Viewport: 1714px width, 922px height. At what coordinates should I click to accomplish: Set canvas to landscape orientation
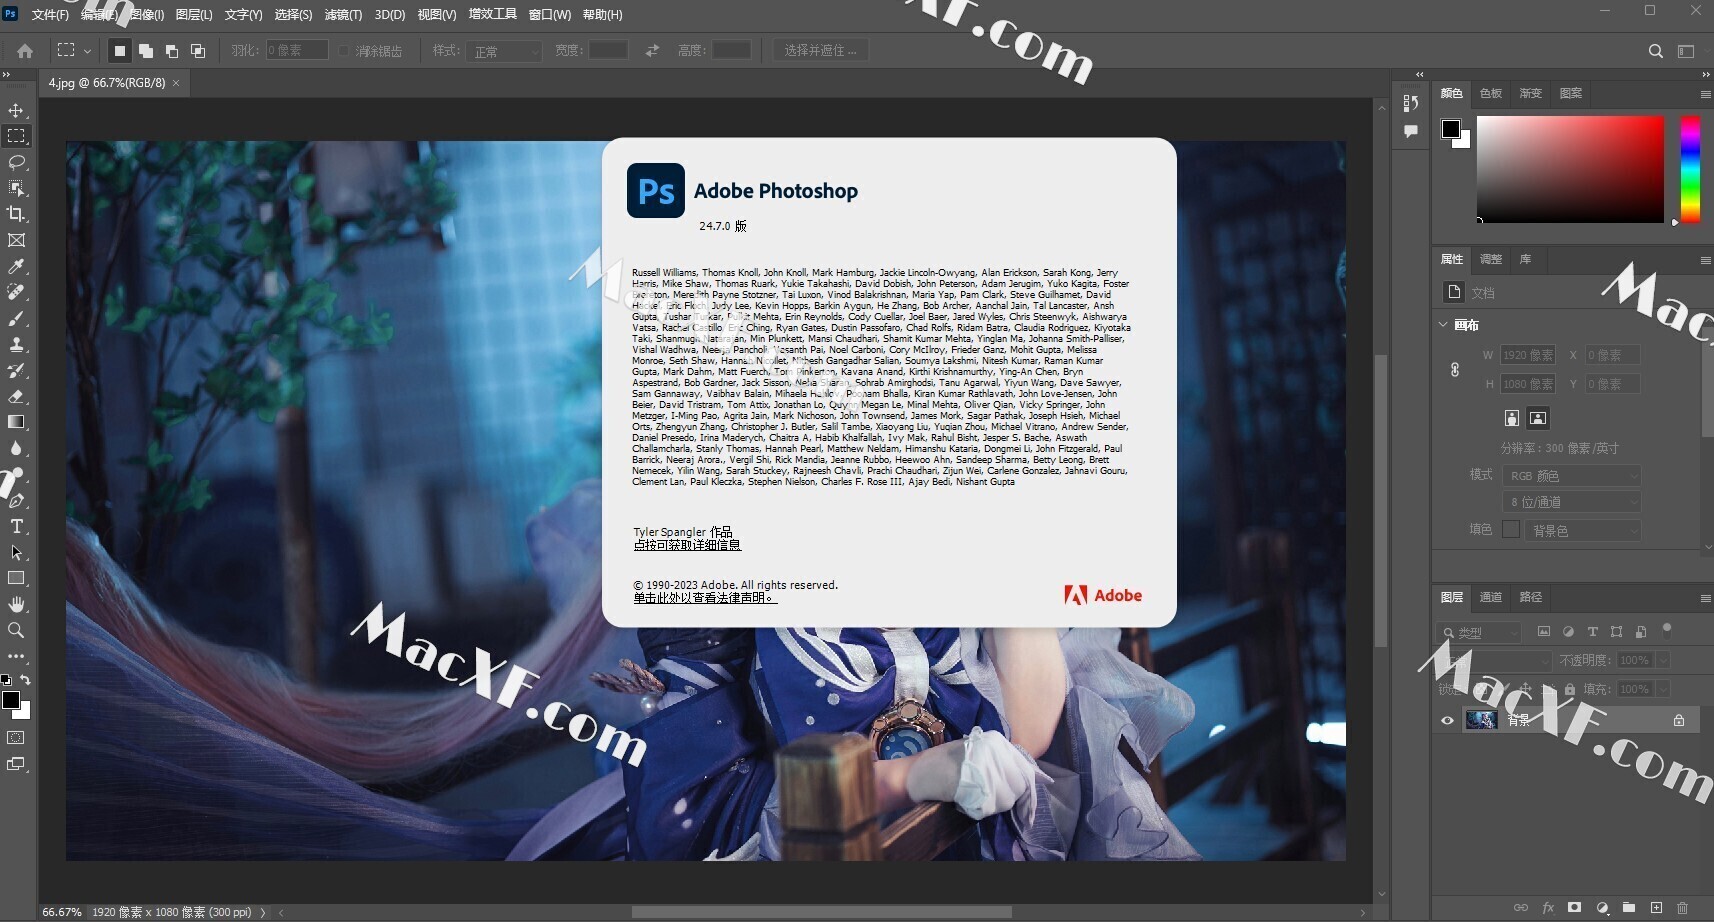pyautogui.click(x=1538, y=418)
